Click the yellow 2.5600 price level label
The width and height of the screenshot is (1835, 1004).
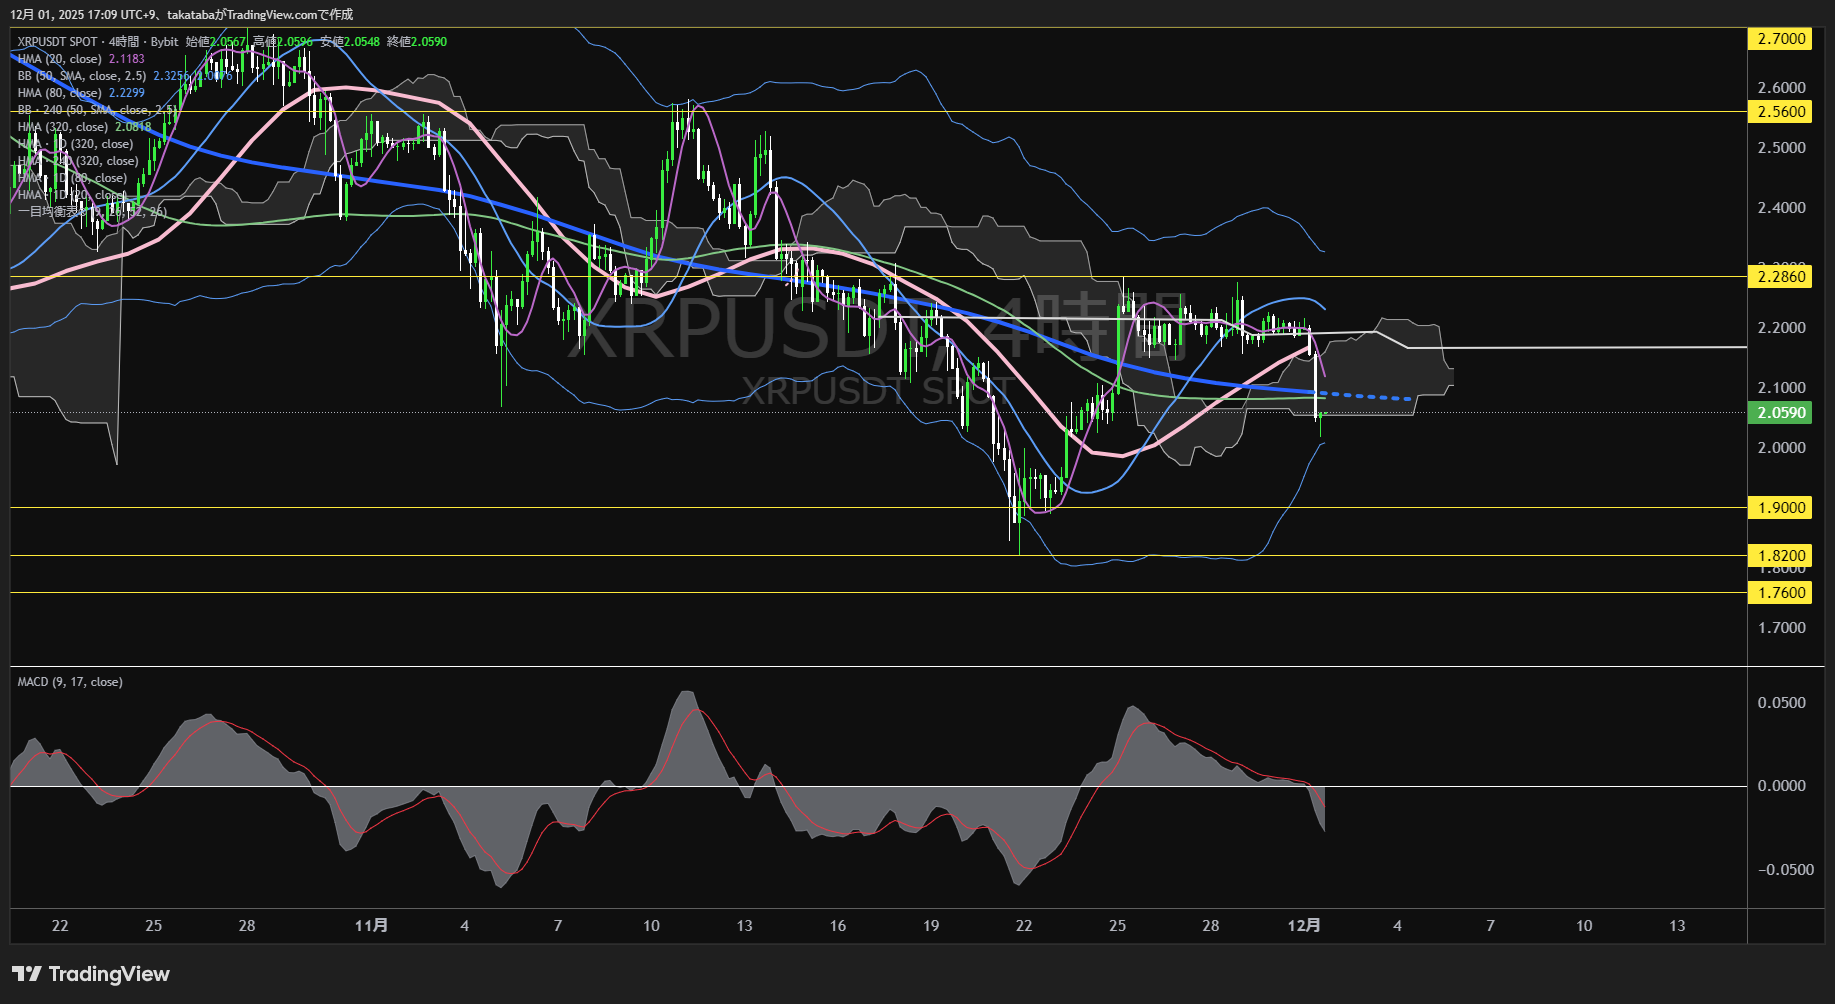(x=1781, y=112)
